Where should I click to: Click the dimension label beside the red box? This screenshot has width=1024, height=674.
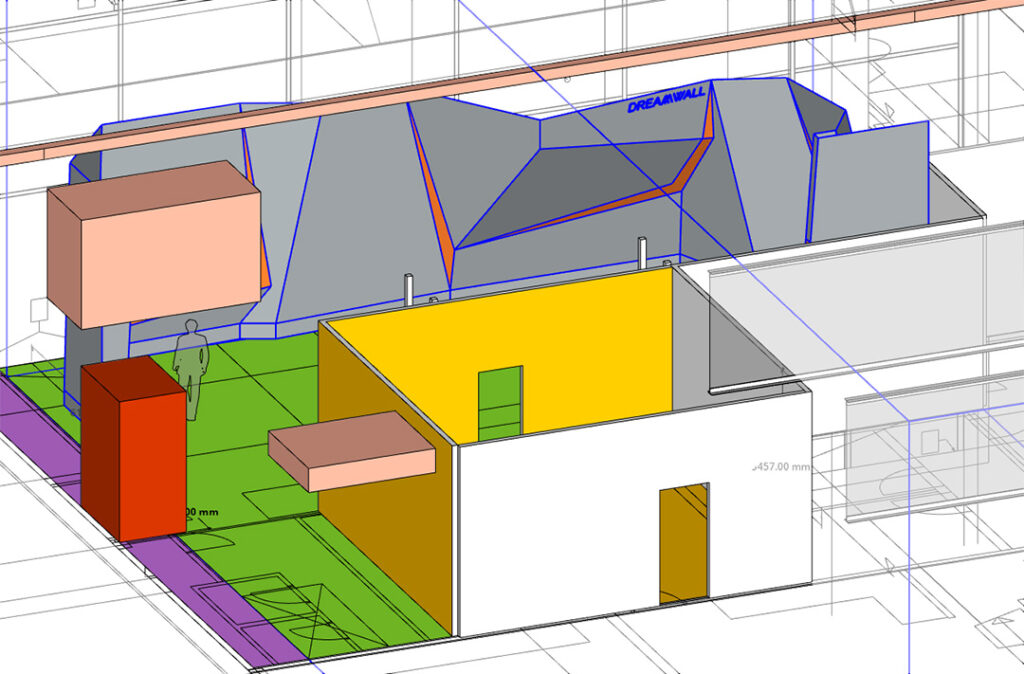(202, 513)
